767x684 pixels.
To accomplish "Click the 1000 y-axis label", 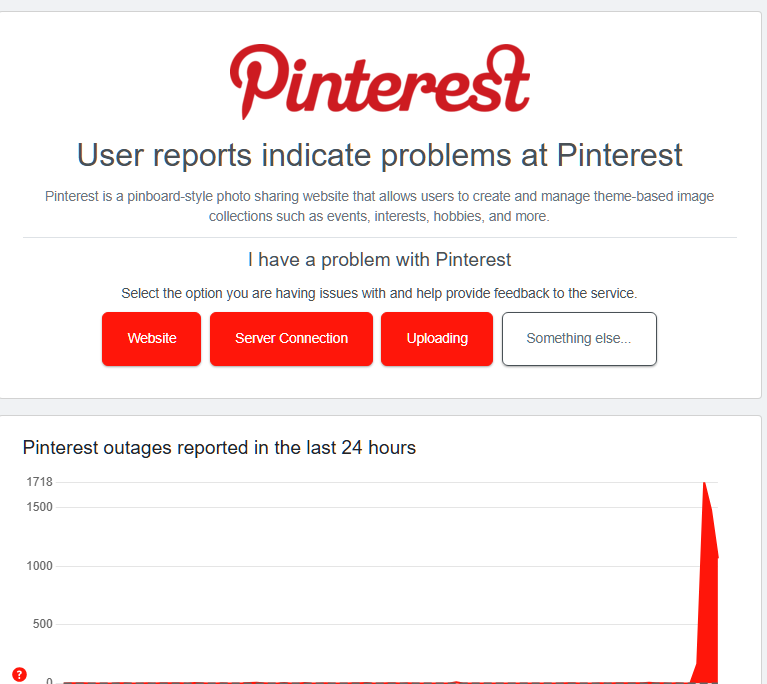I will [x=40, y=566].
